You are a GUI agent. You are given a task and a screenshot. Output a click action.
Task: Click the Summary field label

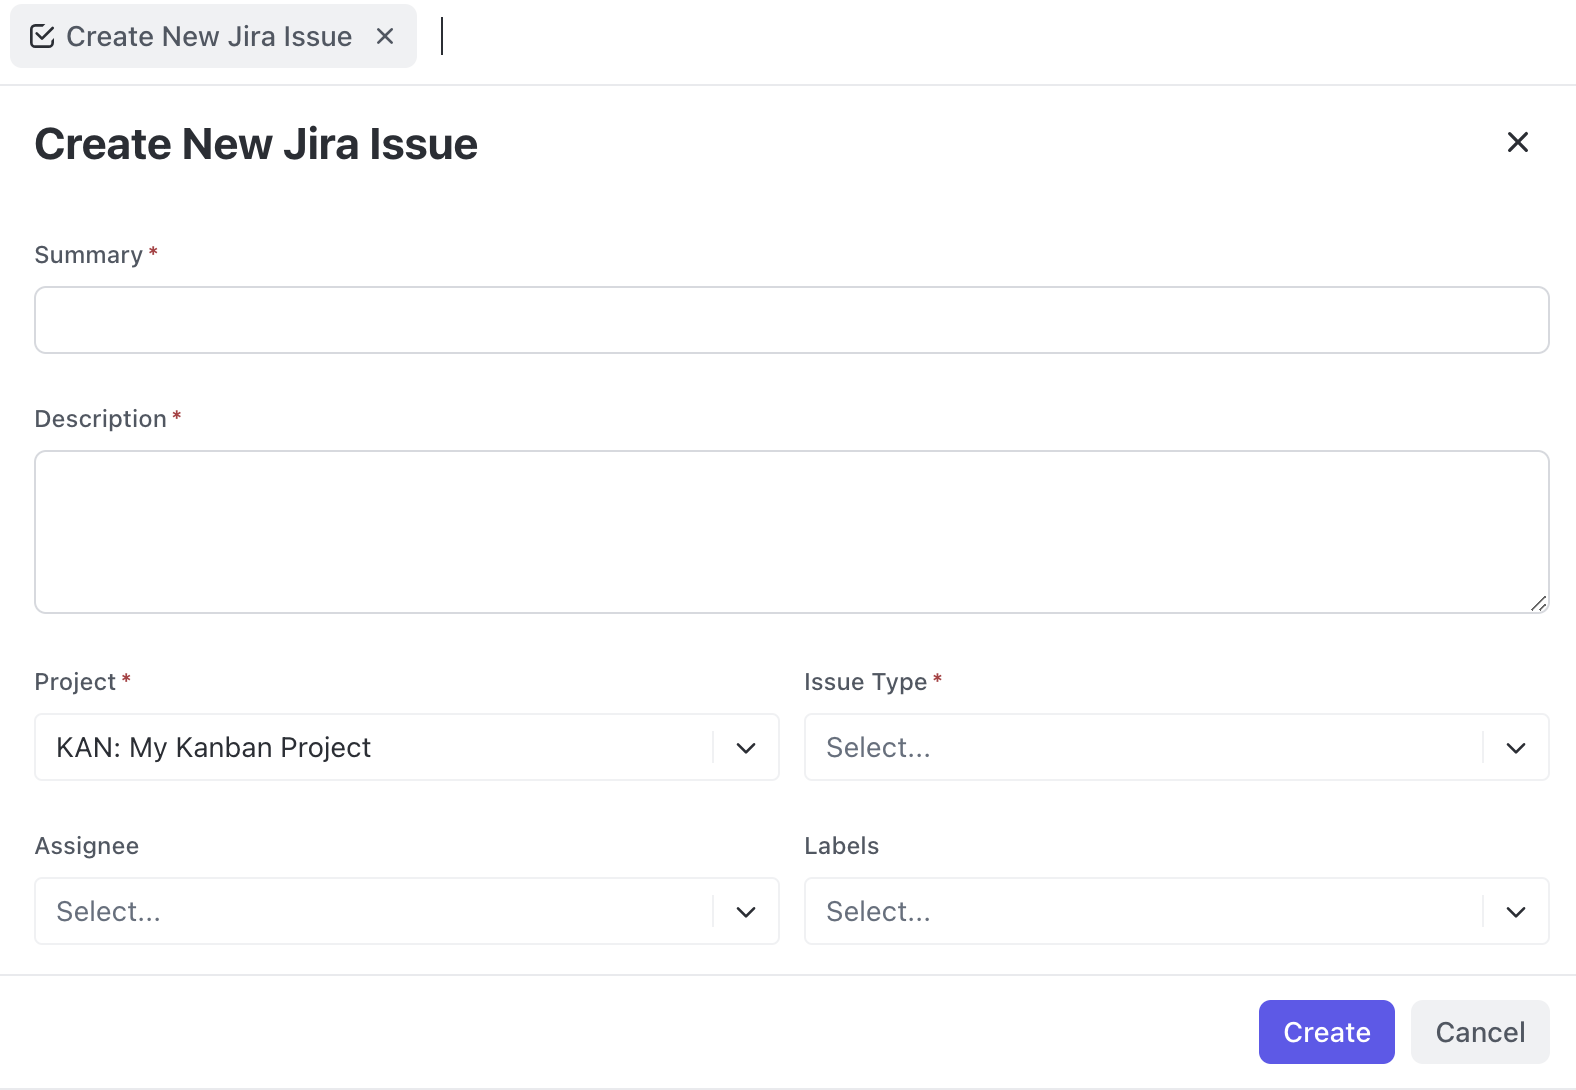point(89,255)
